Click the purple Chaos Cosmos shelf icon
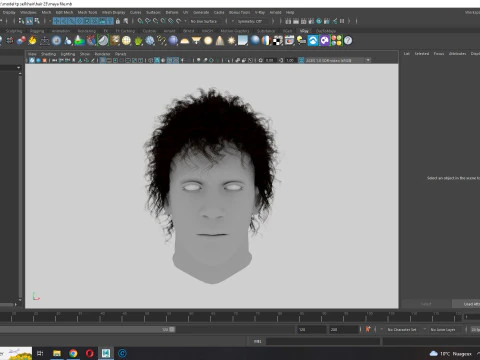This screenshot has height=360, width=480. 324,41
